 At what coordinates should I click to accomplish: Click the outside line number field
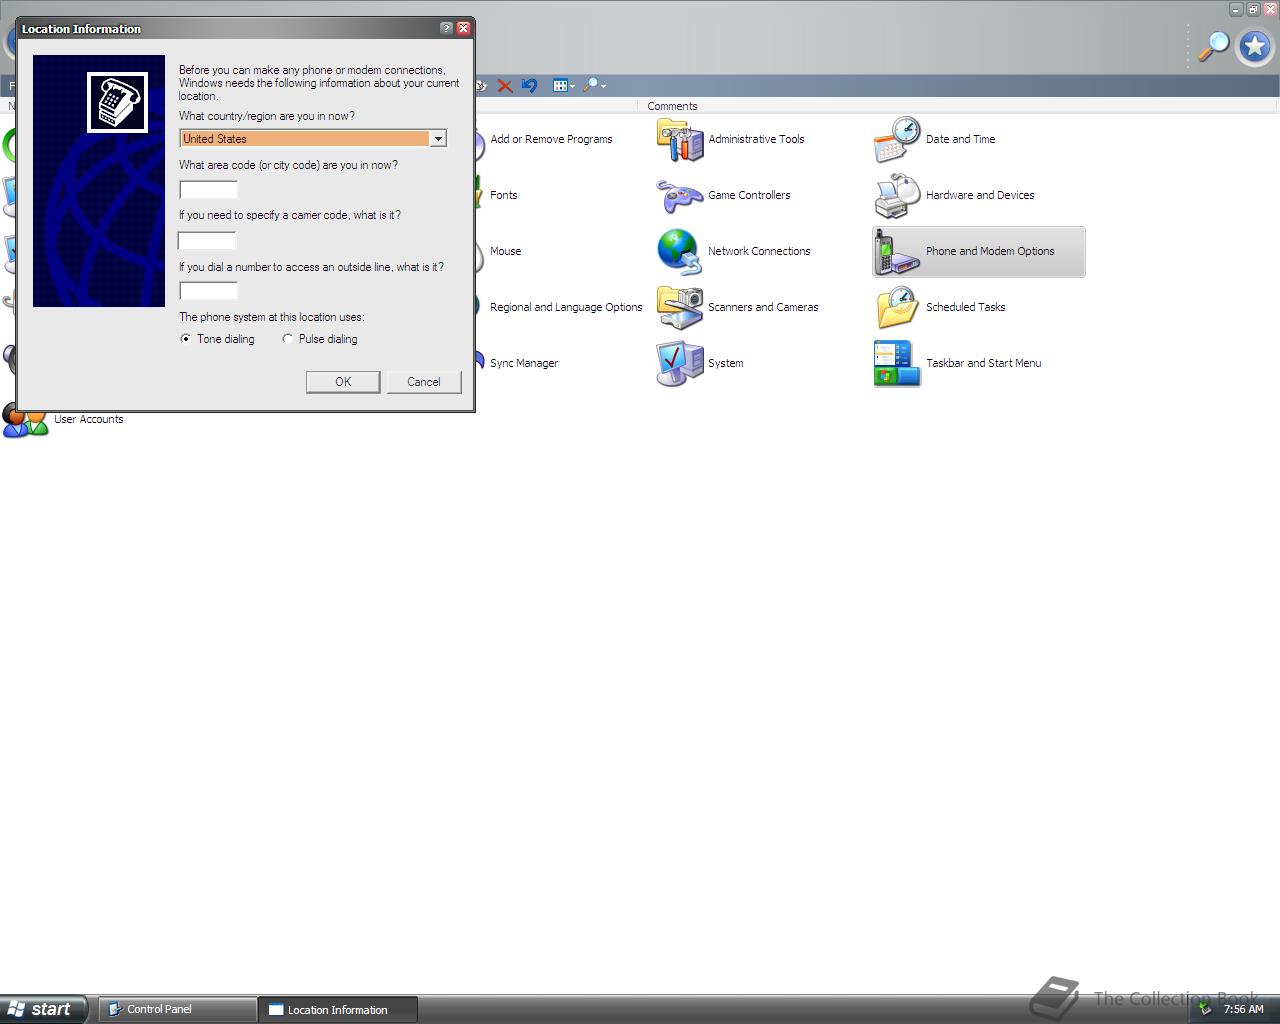click(x=208, y=291)
